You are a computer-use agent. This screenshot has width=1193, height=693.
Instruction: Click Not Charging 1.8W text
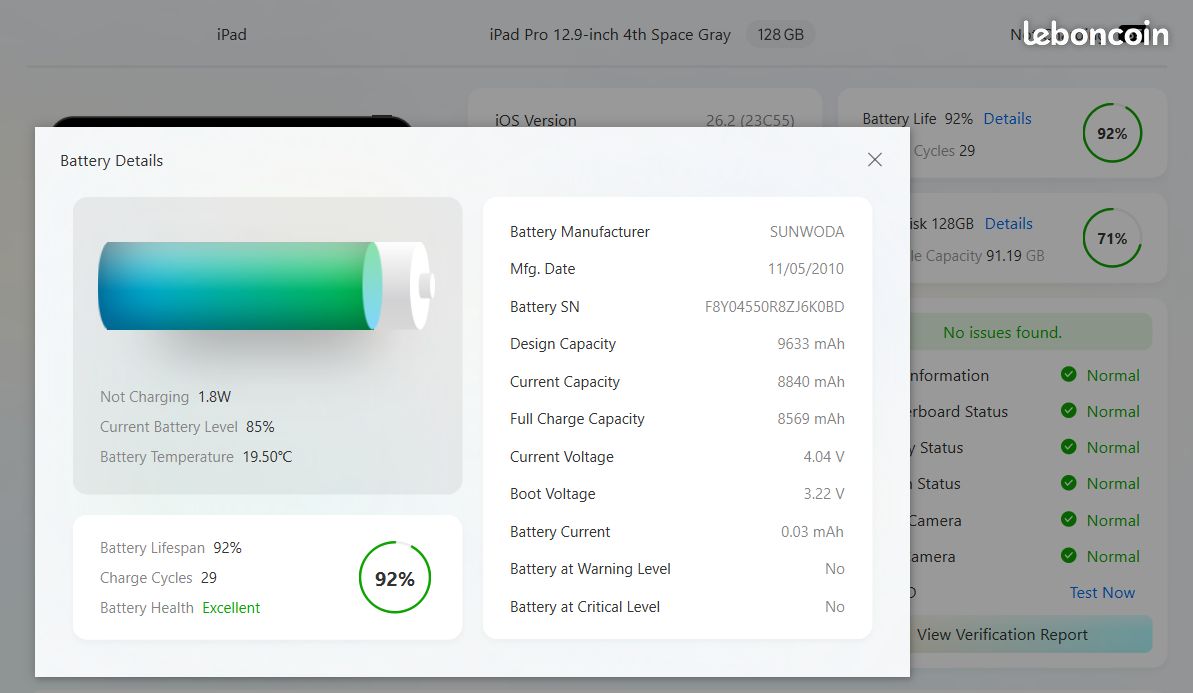click(165, 396)
